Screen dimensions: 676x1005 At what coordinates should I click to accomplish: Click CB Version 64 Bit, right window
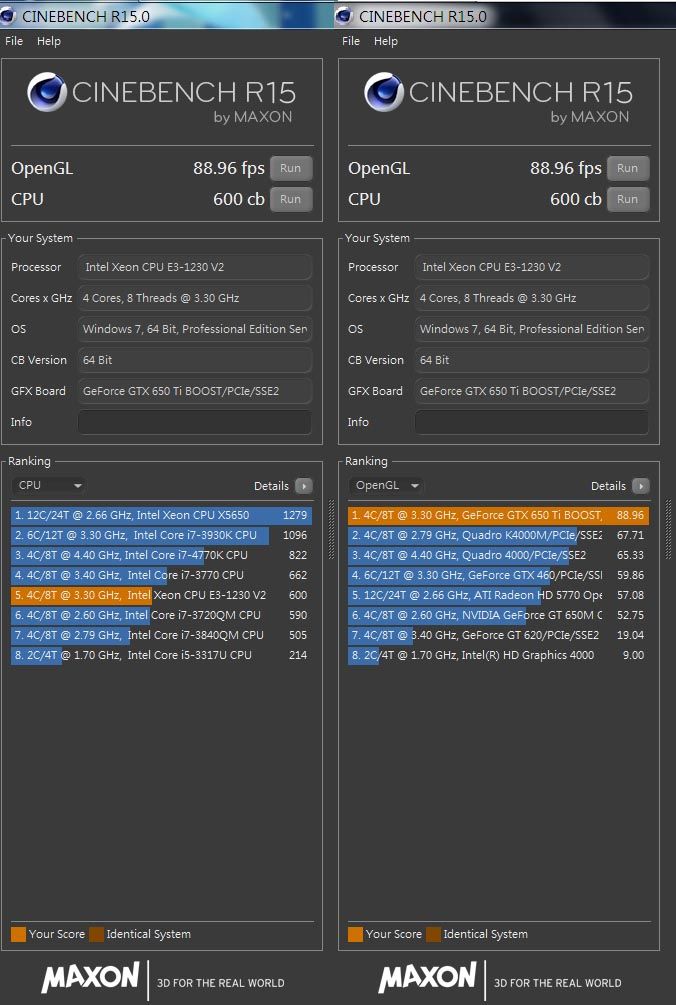pos(532,360)
